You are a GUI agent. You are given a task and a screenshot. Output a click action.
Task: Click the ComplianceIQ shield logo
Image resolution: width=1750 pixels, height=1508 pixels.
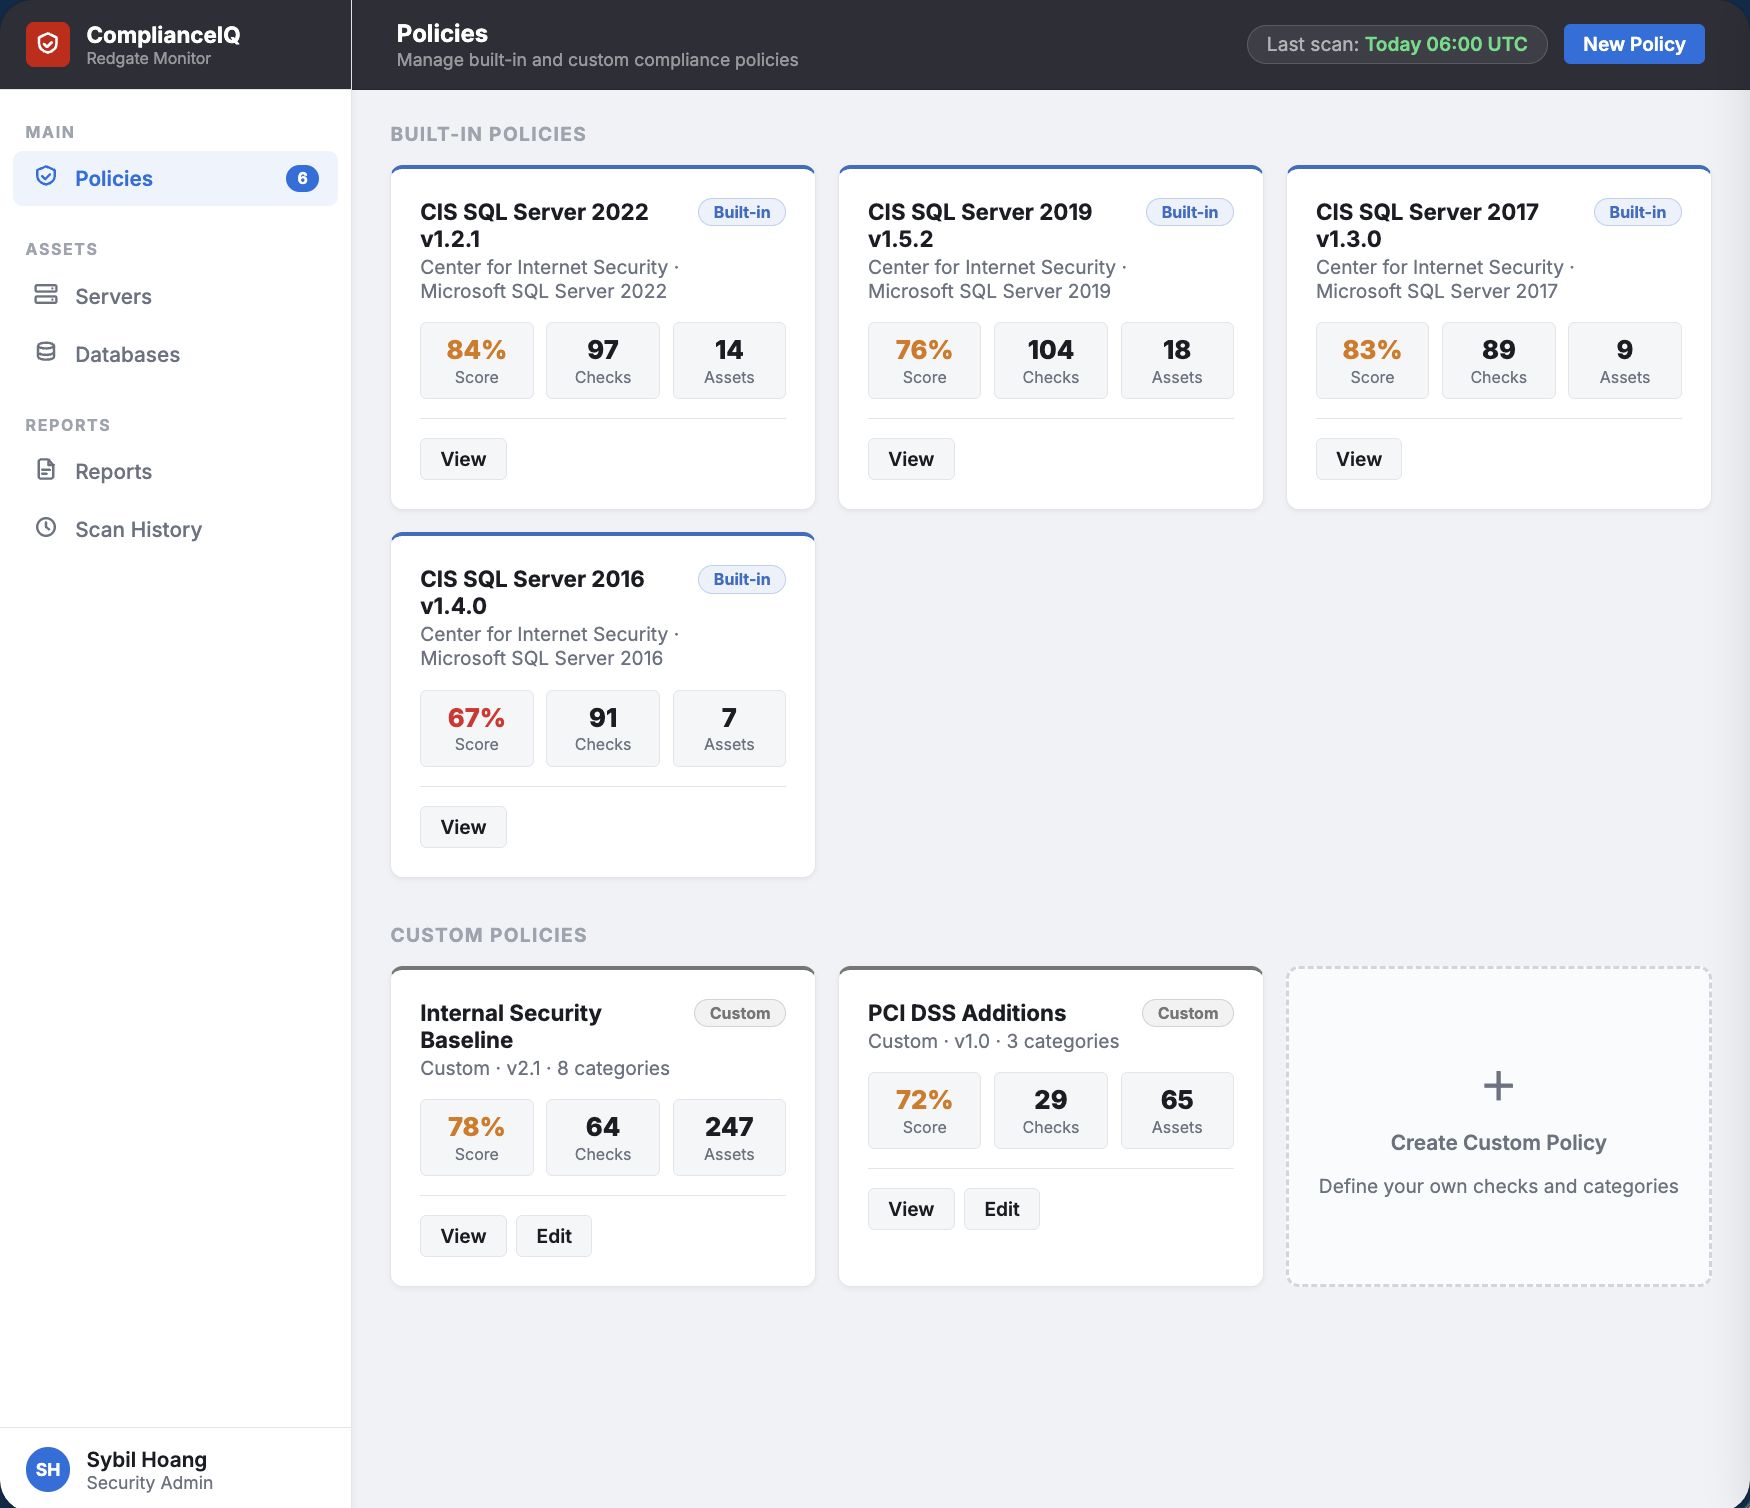tap(49, 44)
